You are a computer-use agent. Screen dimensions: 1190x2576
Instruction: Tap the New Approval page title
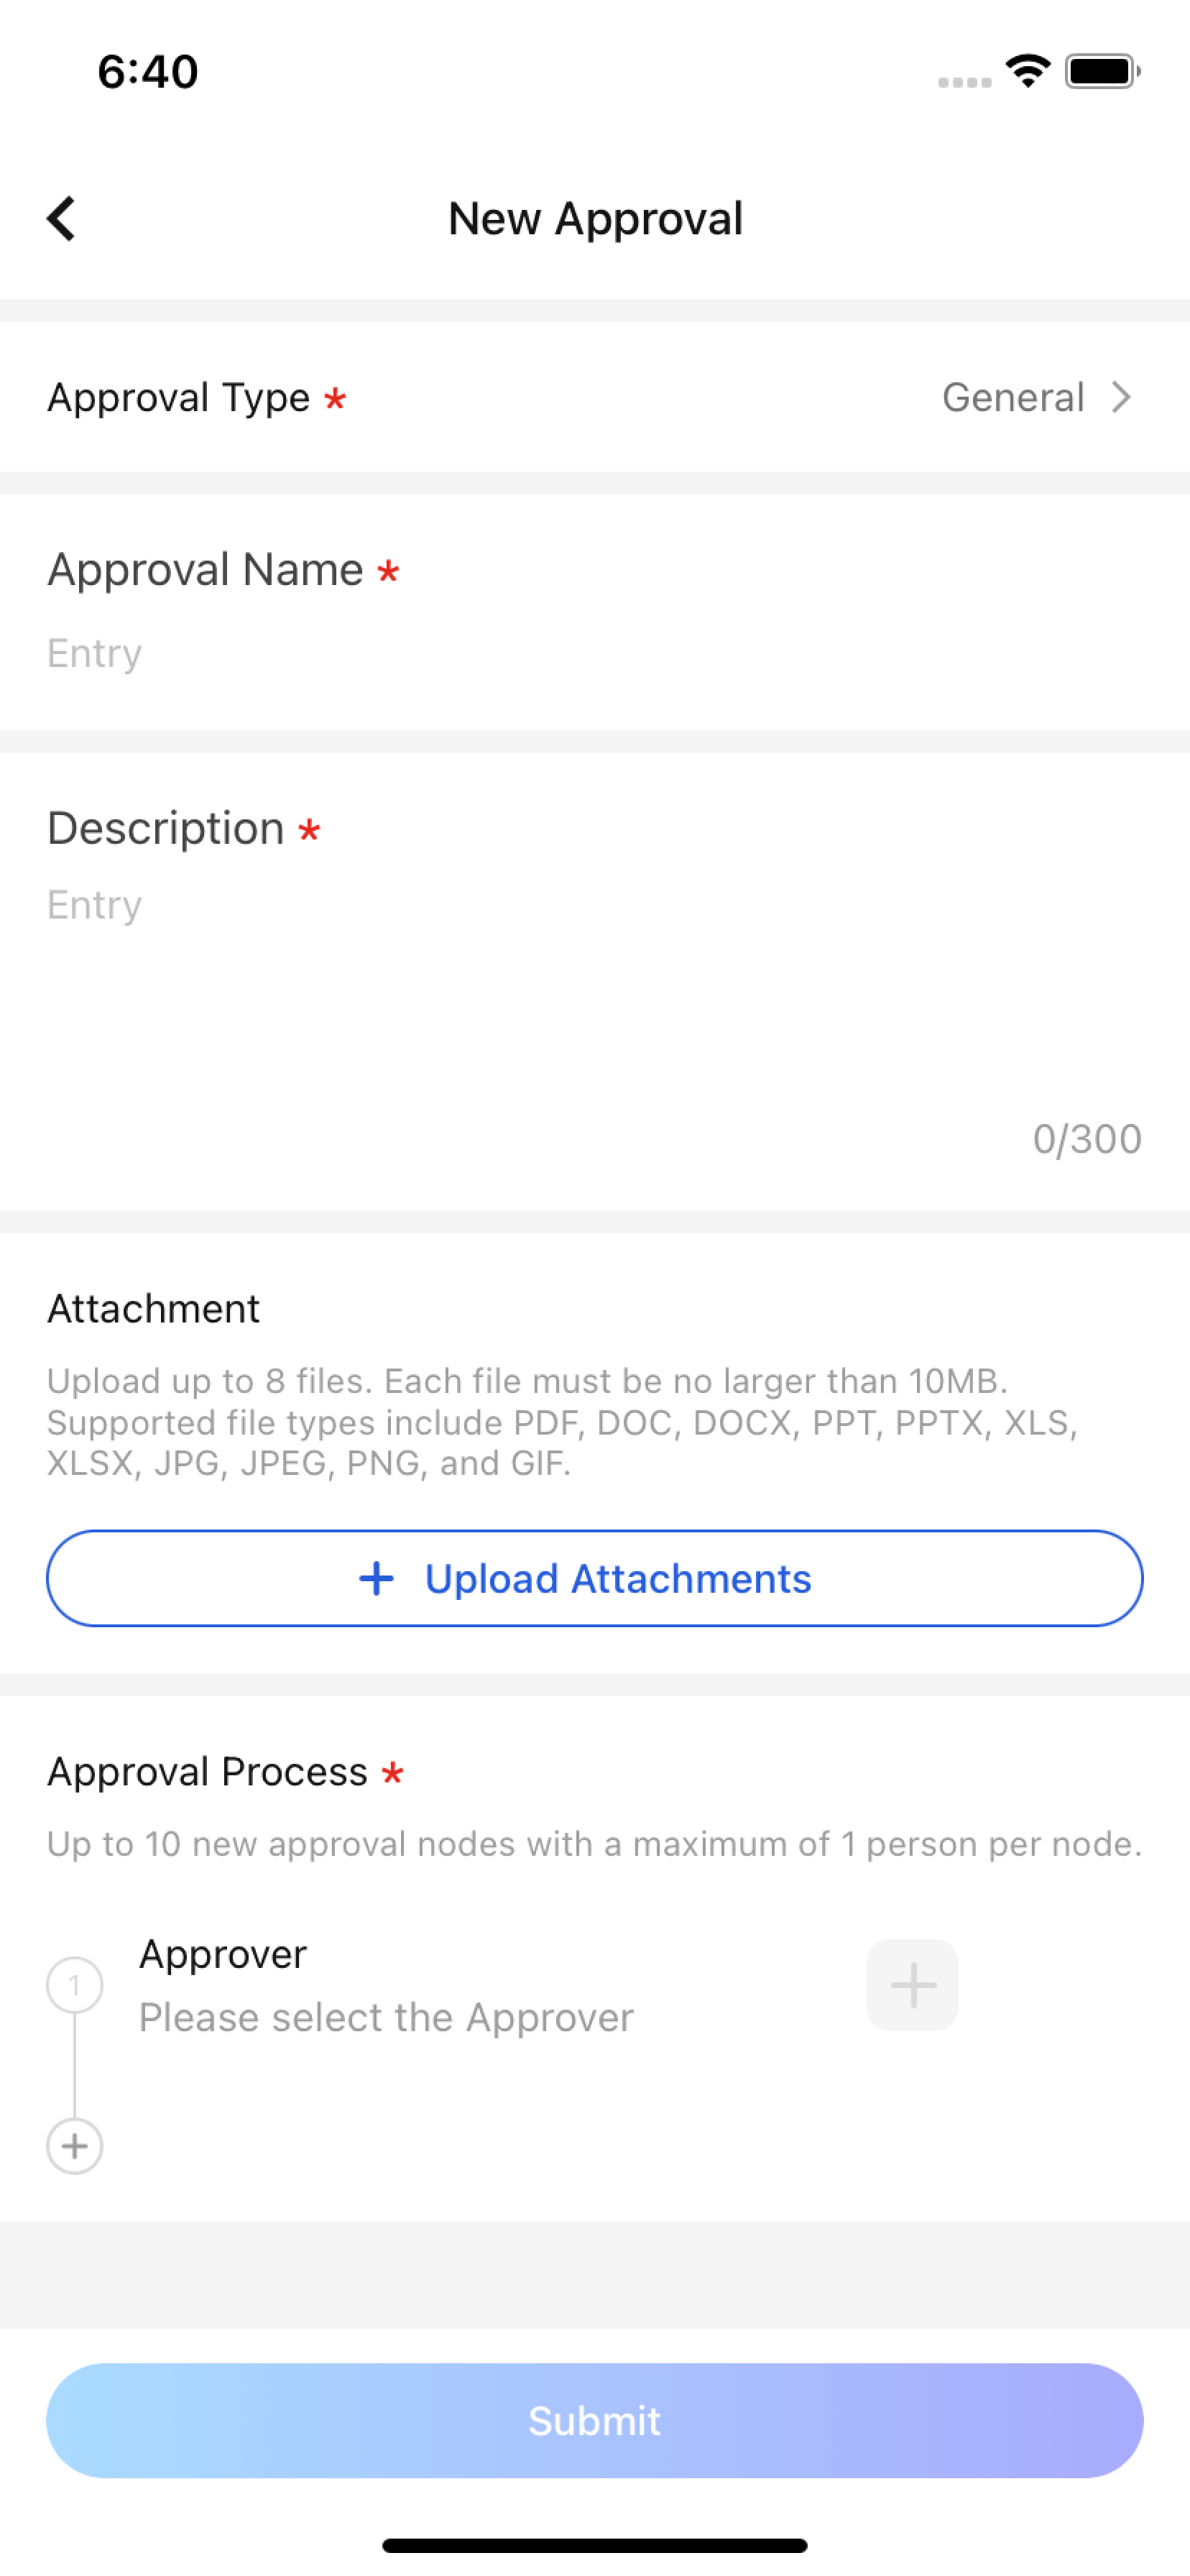(x=595, y=218)
